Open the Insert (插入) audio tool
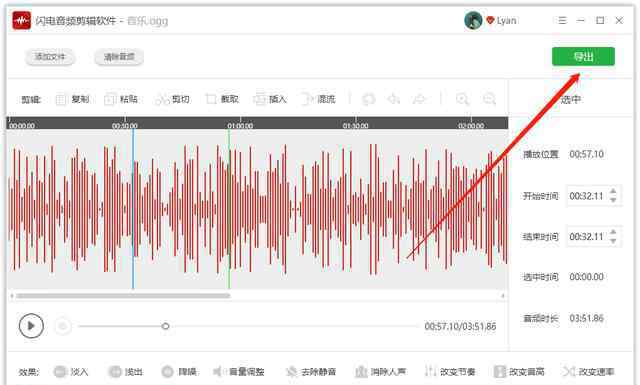 pos(270,99)
